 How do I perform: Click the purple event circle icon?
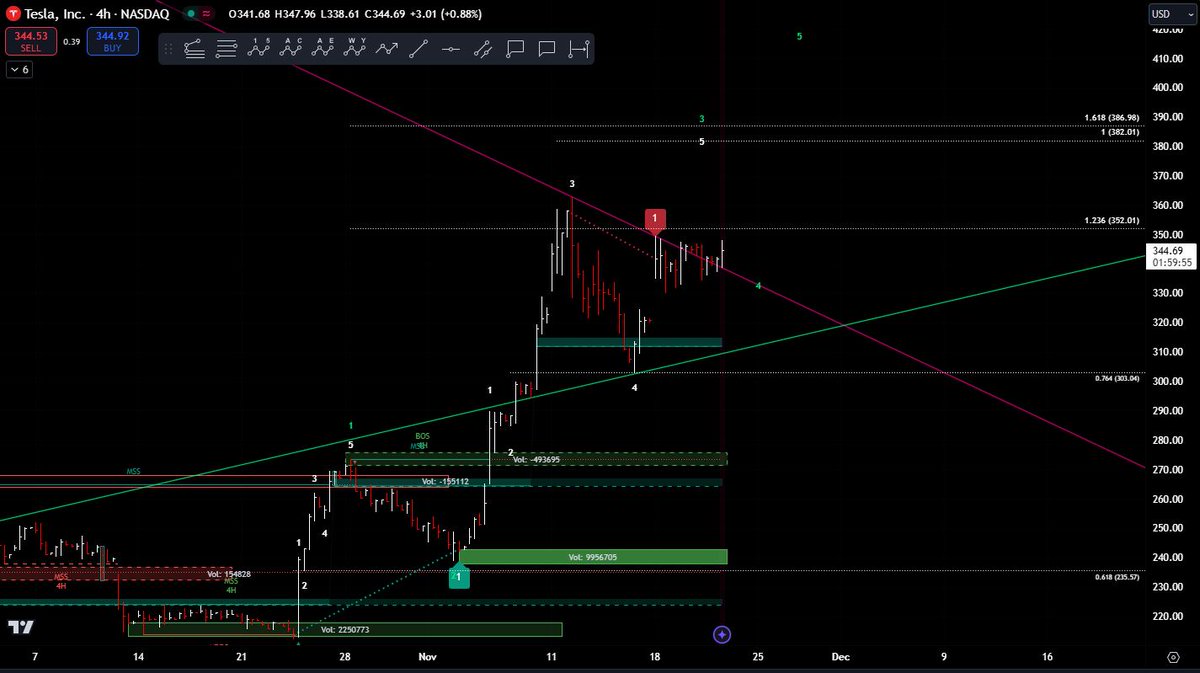(x=723, y=634)
